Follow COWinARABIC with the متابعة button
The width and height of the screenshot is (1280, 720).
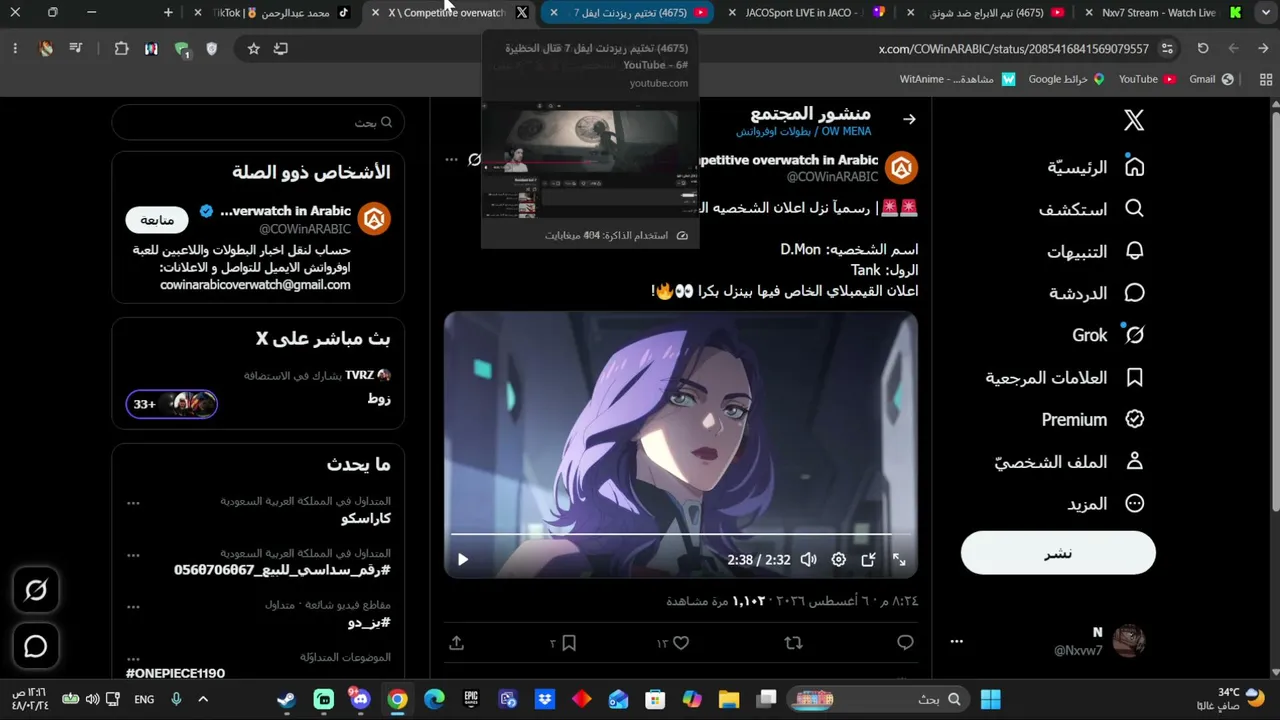pos(157,220)
